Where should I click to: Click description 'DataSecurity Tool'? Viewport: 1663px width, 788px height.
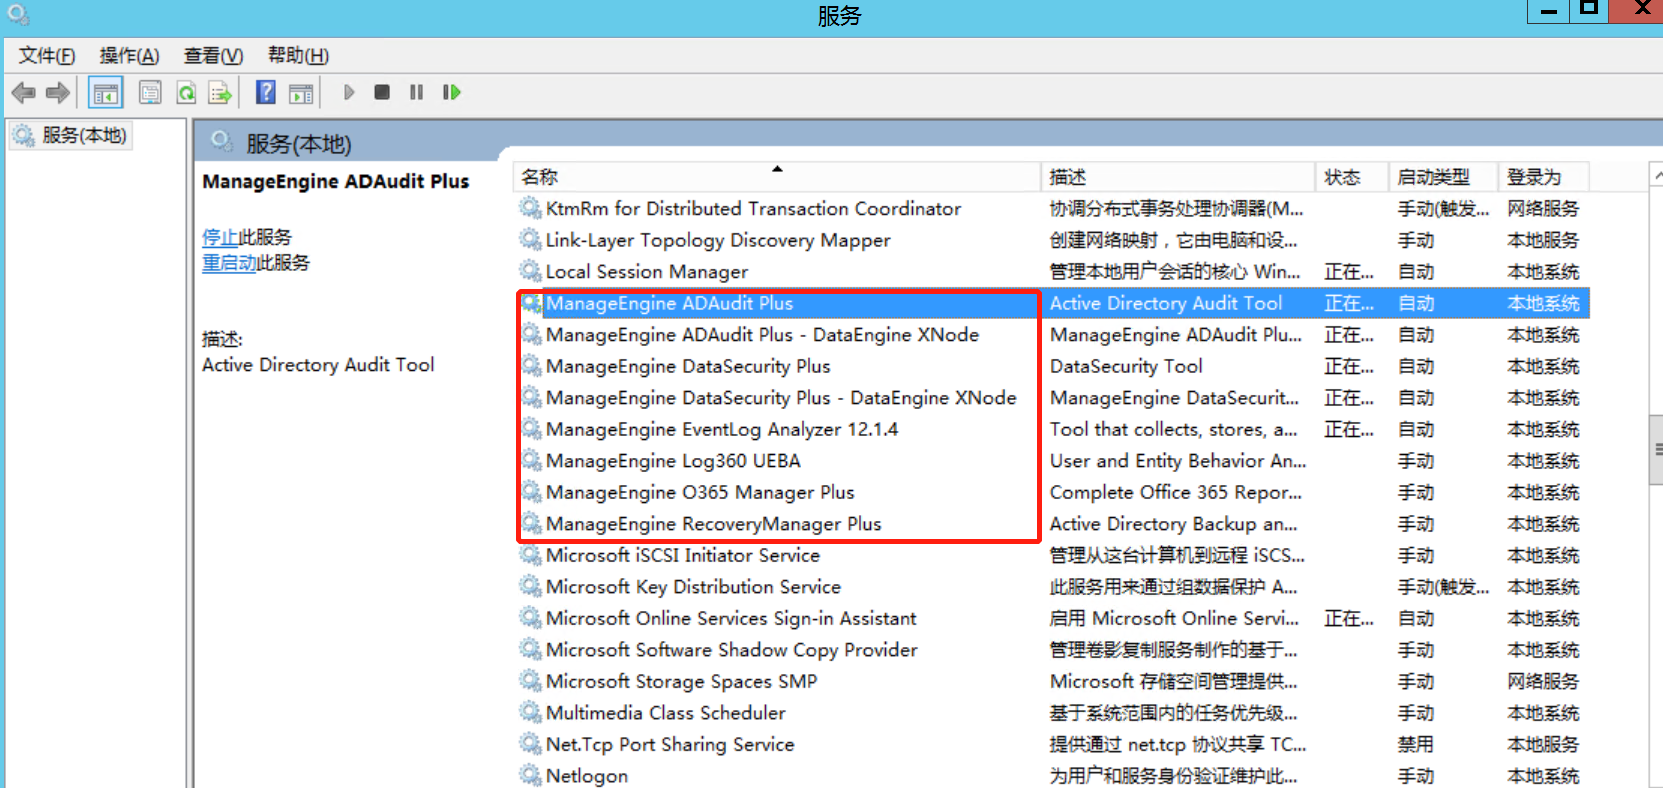1126,366
